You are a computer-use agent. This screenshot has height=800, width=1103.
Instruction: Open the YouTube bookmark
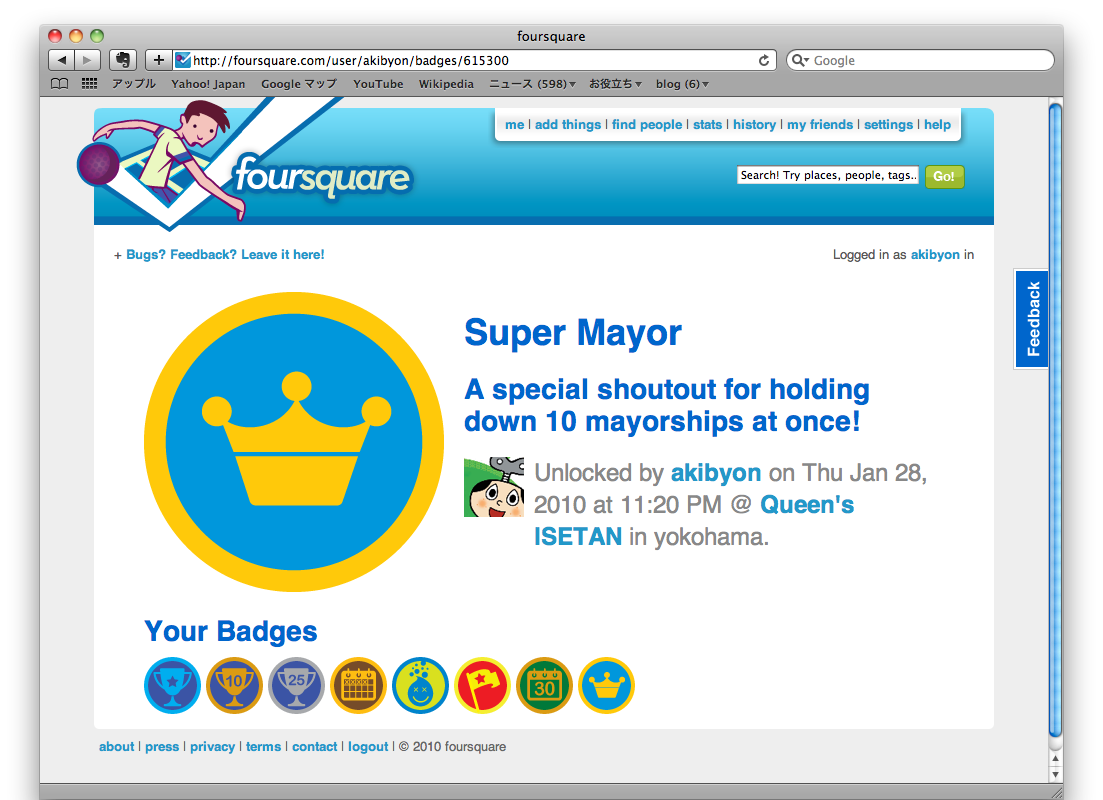pyautogui.click(x=378, y=84)
